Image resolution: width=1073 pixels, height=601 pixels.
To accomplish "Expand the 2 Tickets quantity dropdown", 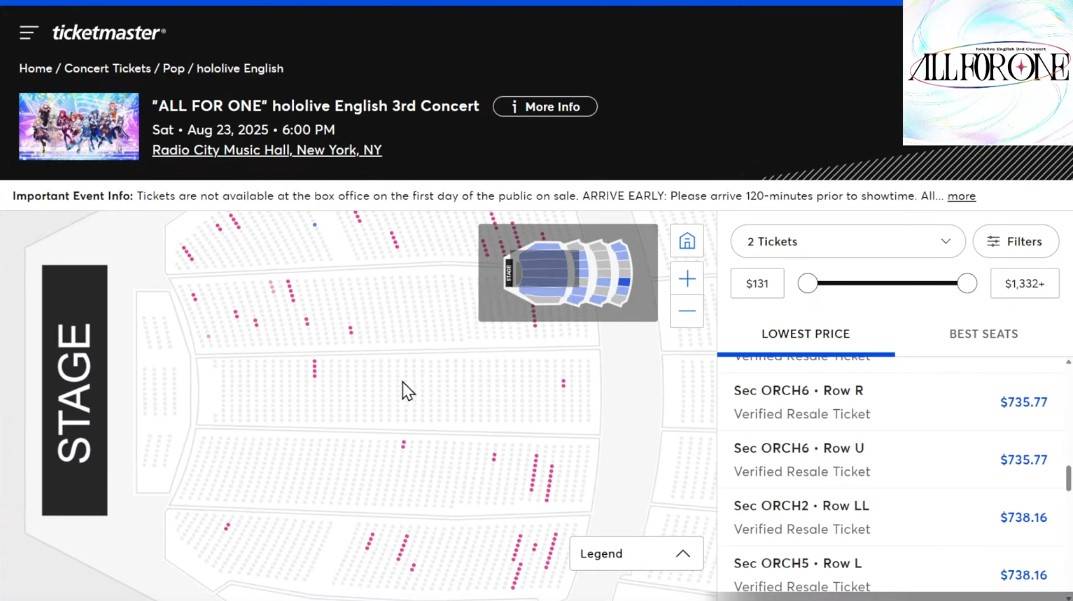I will (x=848, y=242).
